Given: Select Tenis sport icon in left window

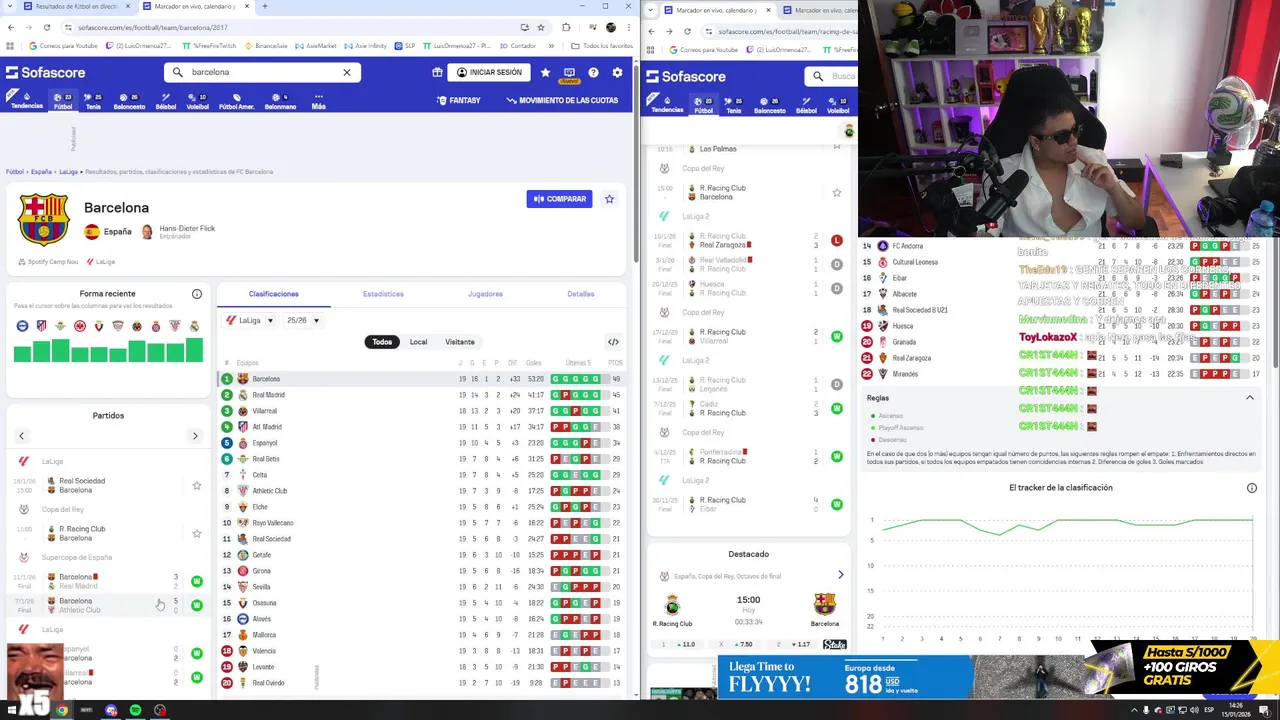Looking at the screenshot, I should coord(93,101).
